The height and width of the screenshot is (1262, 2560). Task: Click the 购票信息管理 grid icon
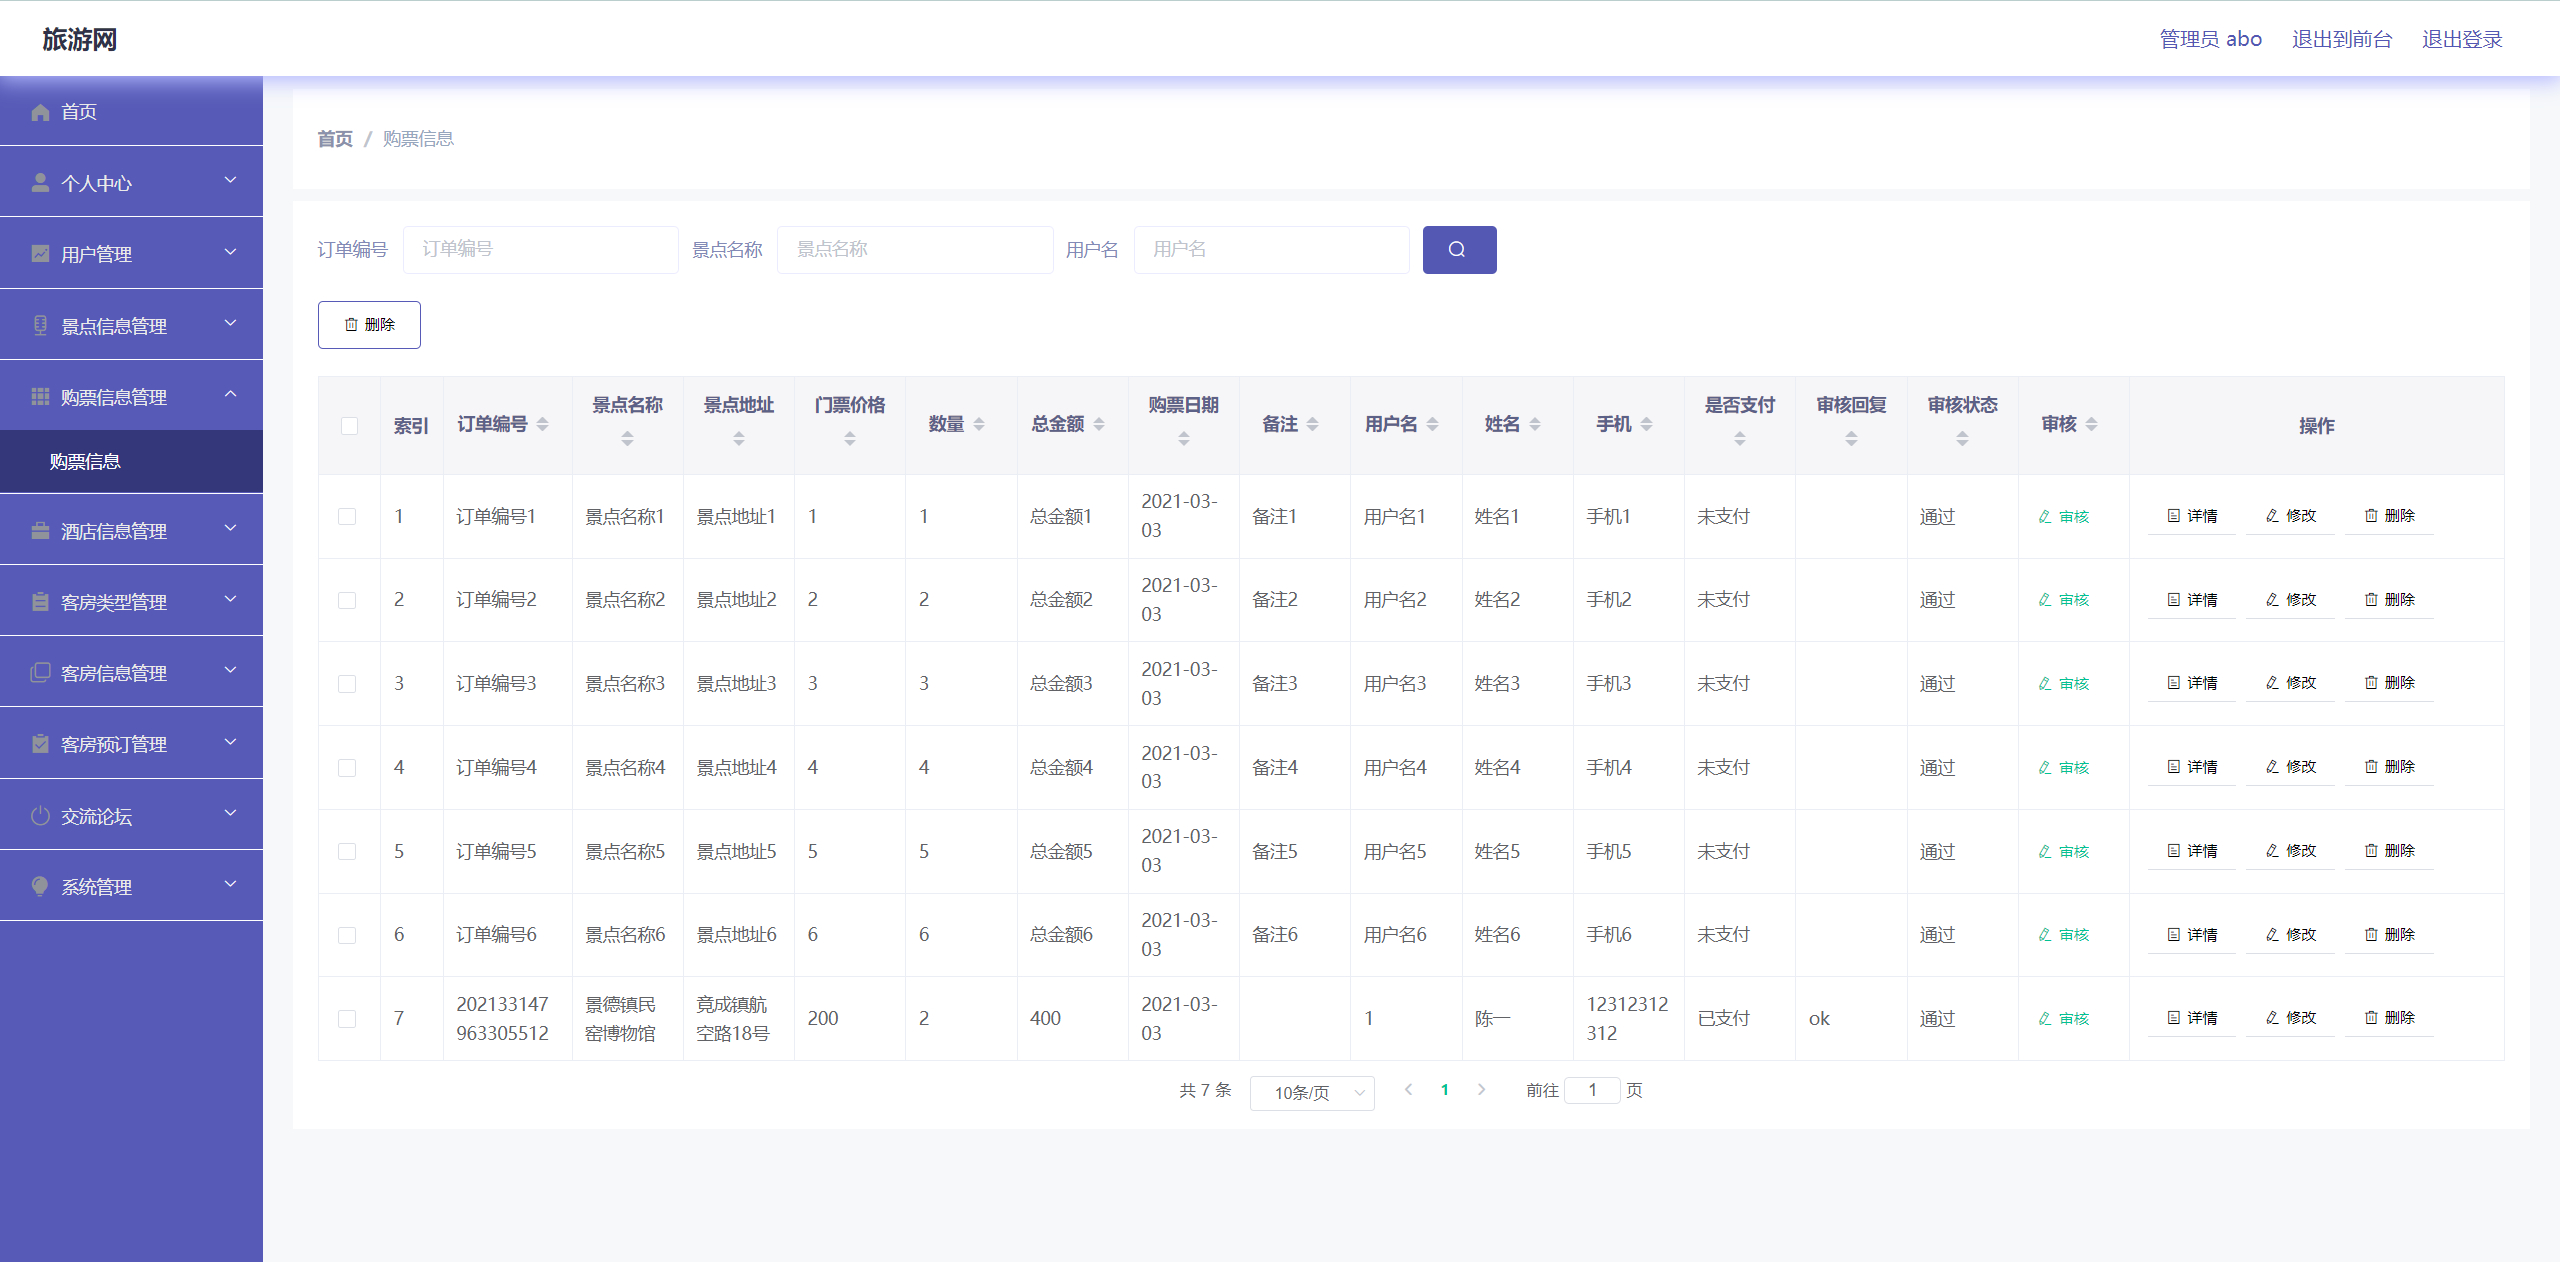[x=40, y=397]
